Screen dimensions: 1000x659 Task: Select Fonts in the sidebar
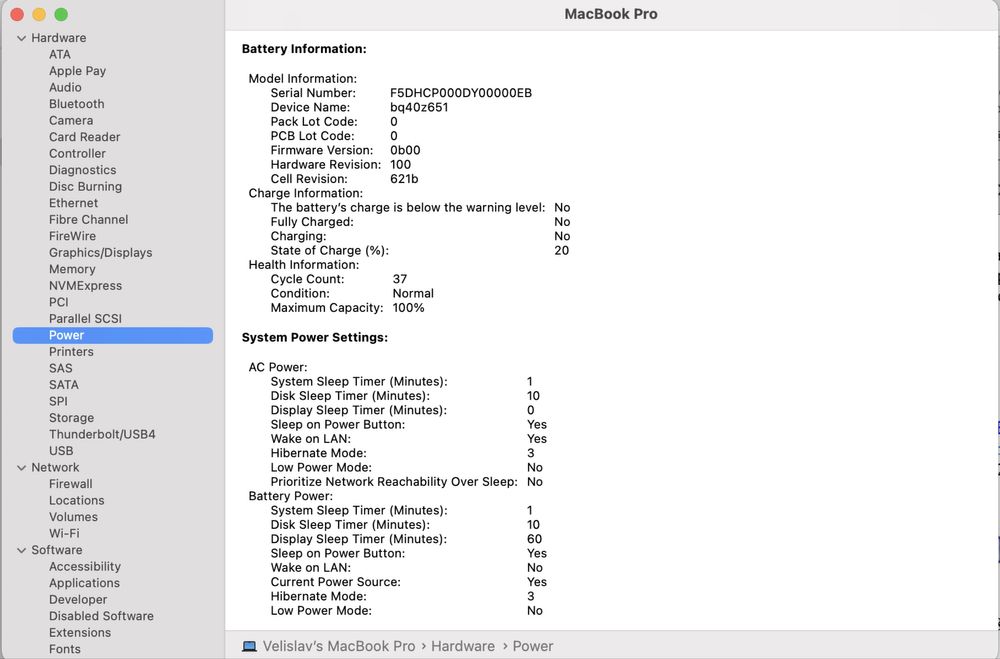(65, 649)
